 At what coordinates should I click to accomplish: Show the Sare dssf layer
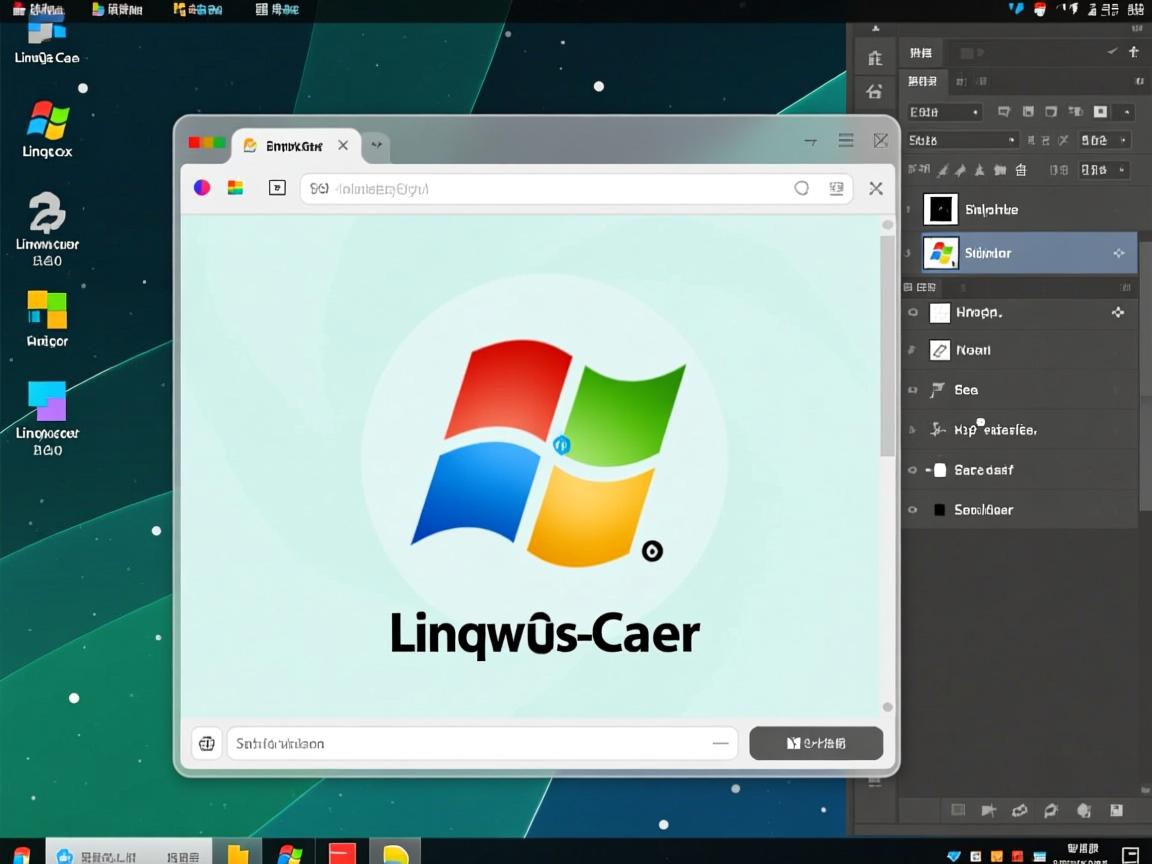[x=911, y=470]
